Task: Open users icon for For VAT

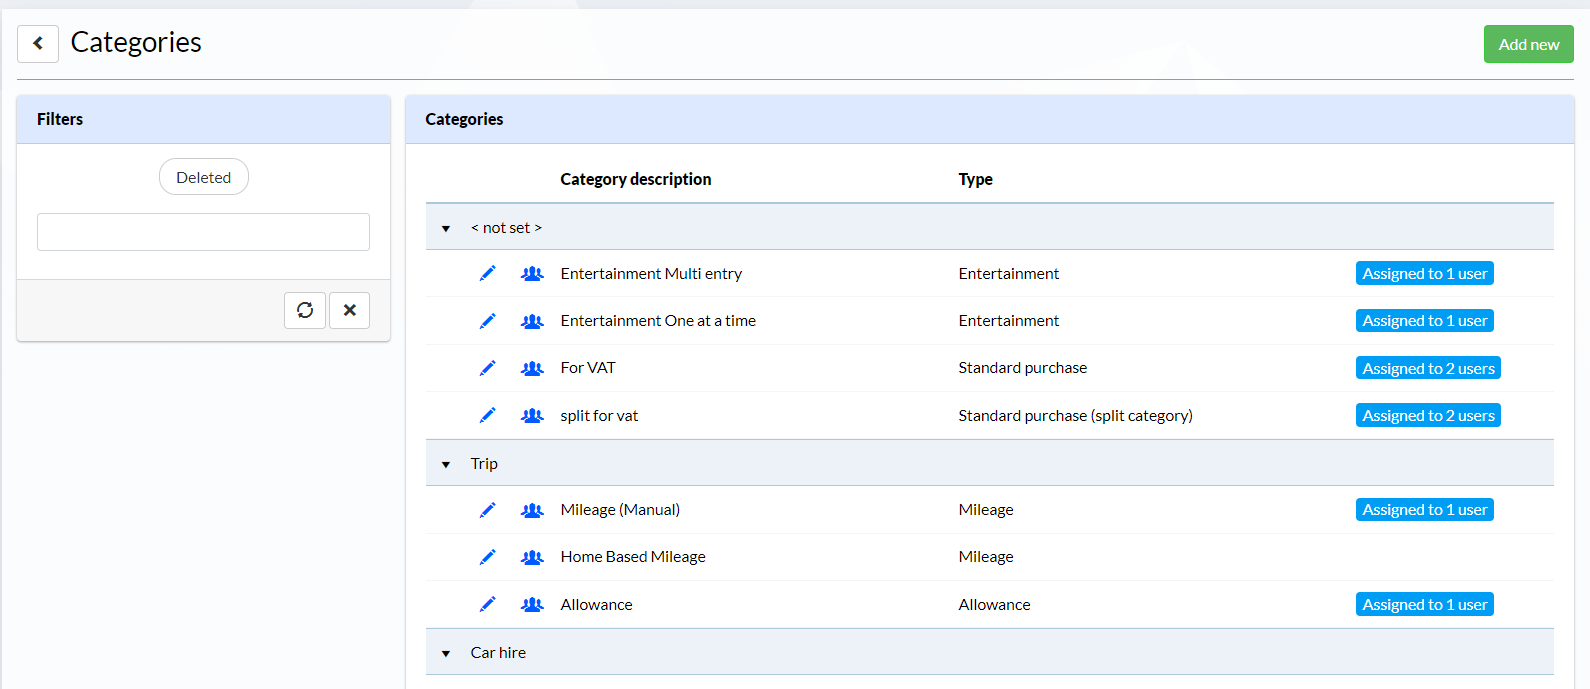Action: [532, 368]
